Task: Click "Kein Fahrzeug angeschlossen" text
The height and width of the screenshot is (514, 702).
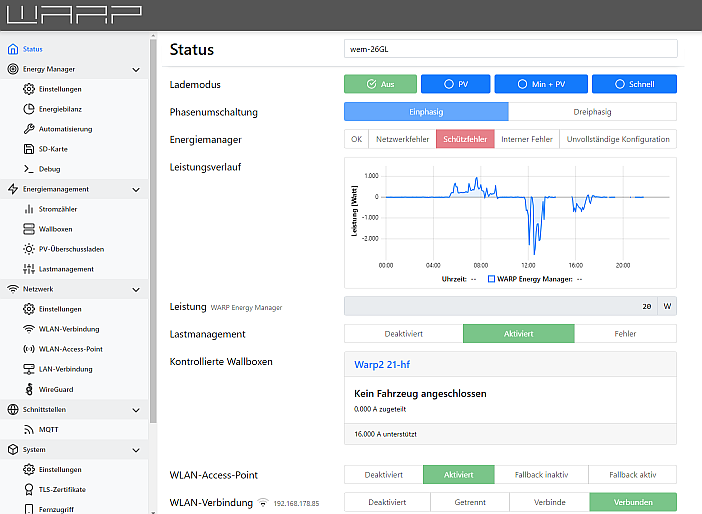Action: click(420, 394)
